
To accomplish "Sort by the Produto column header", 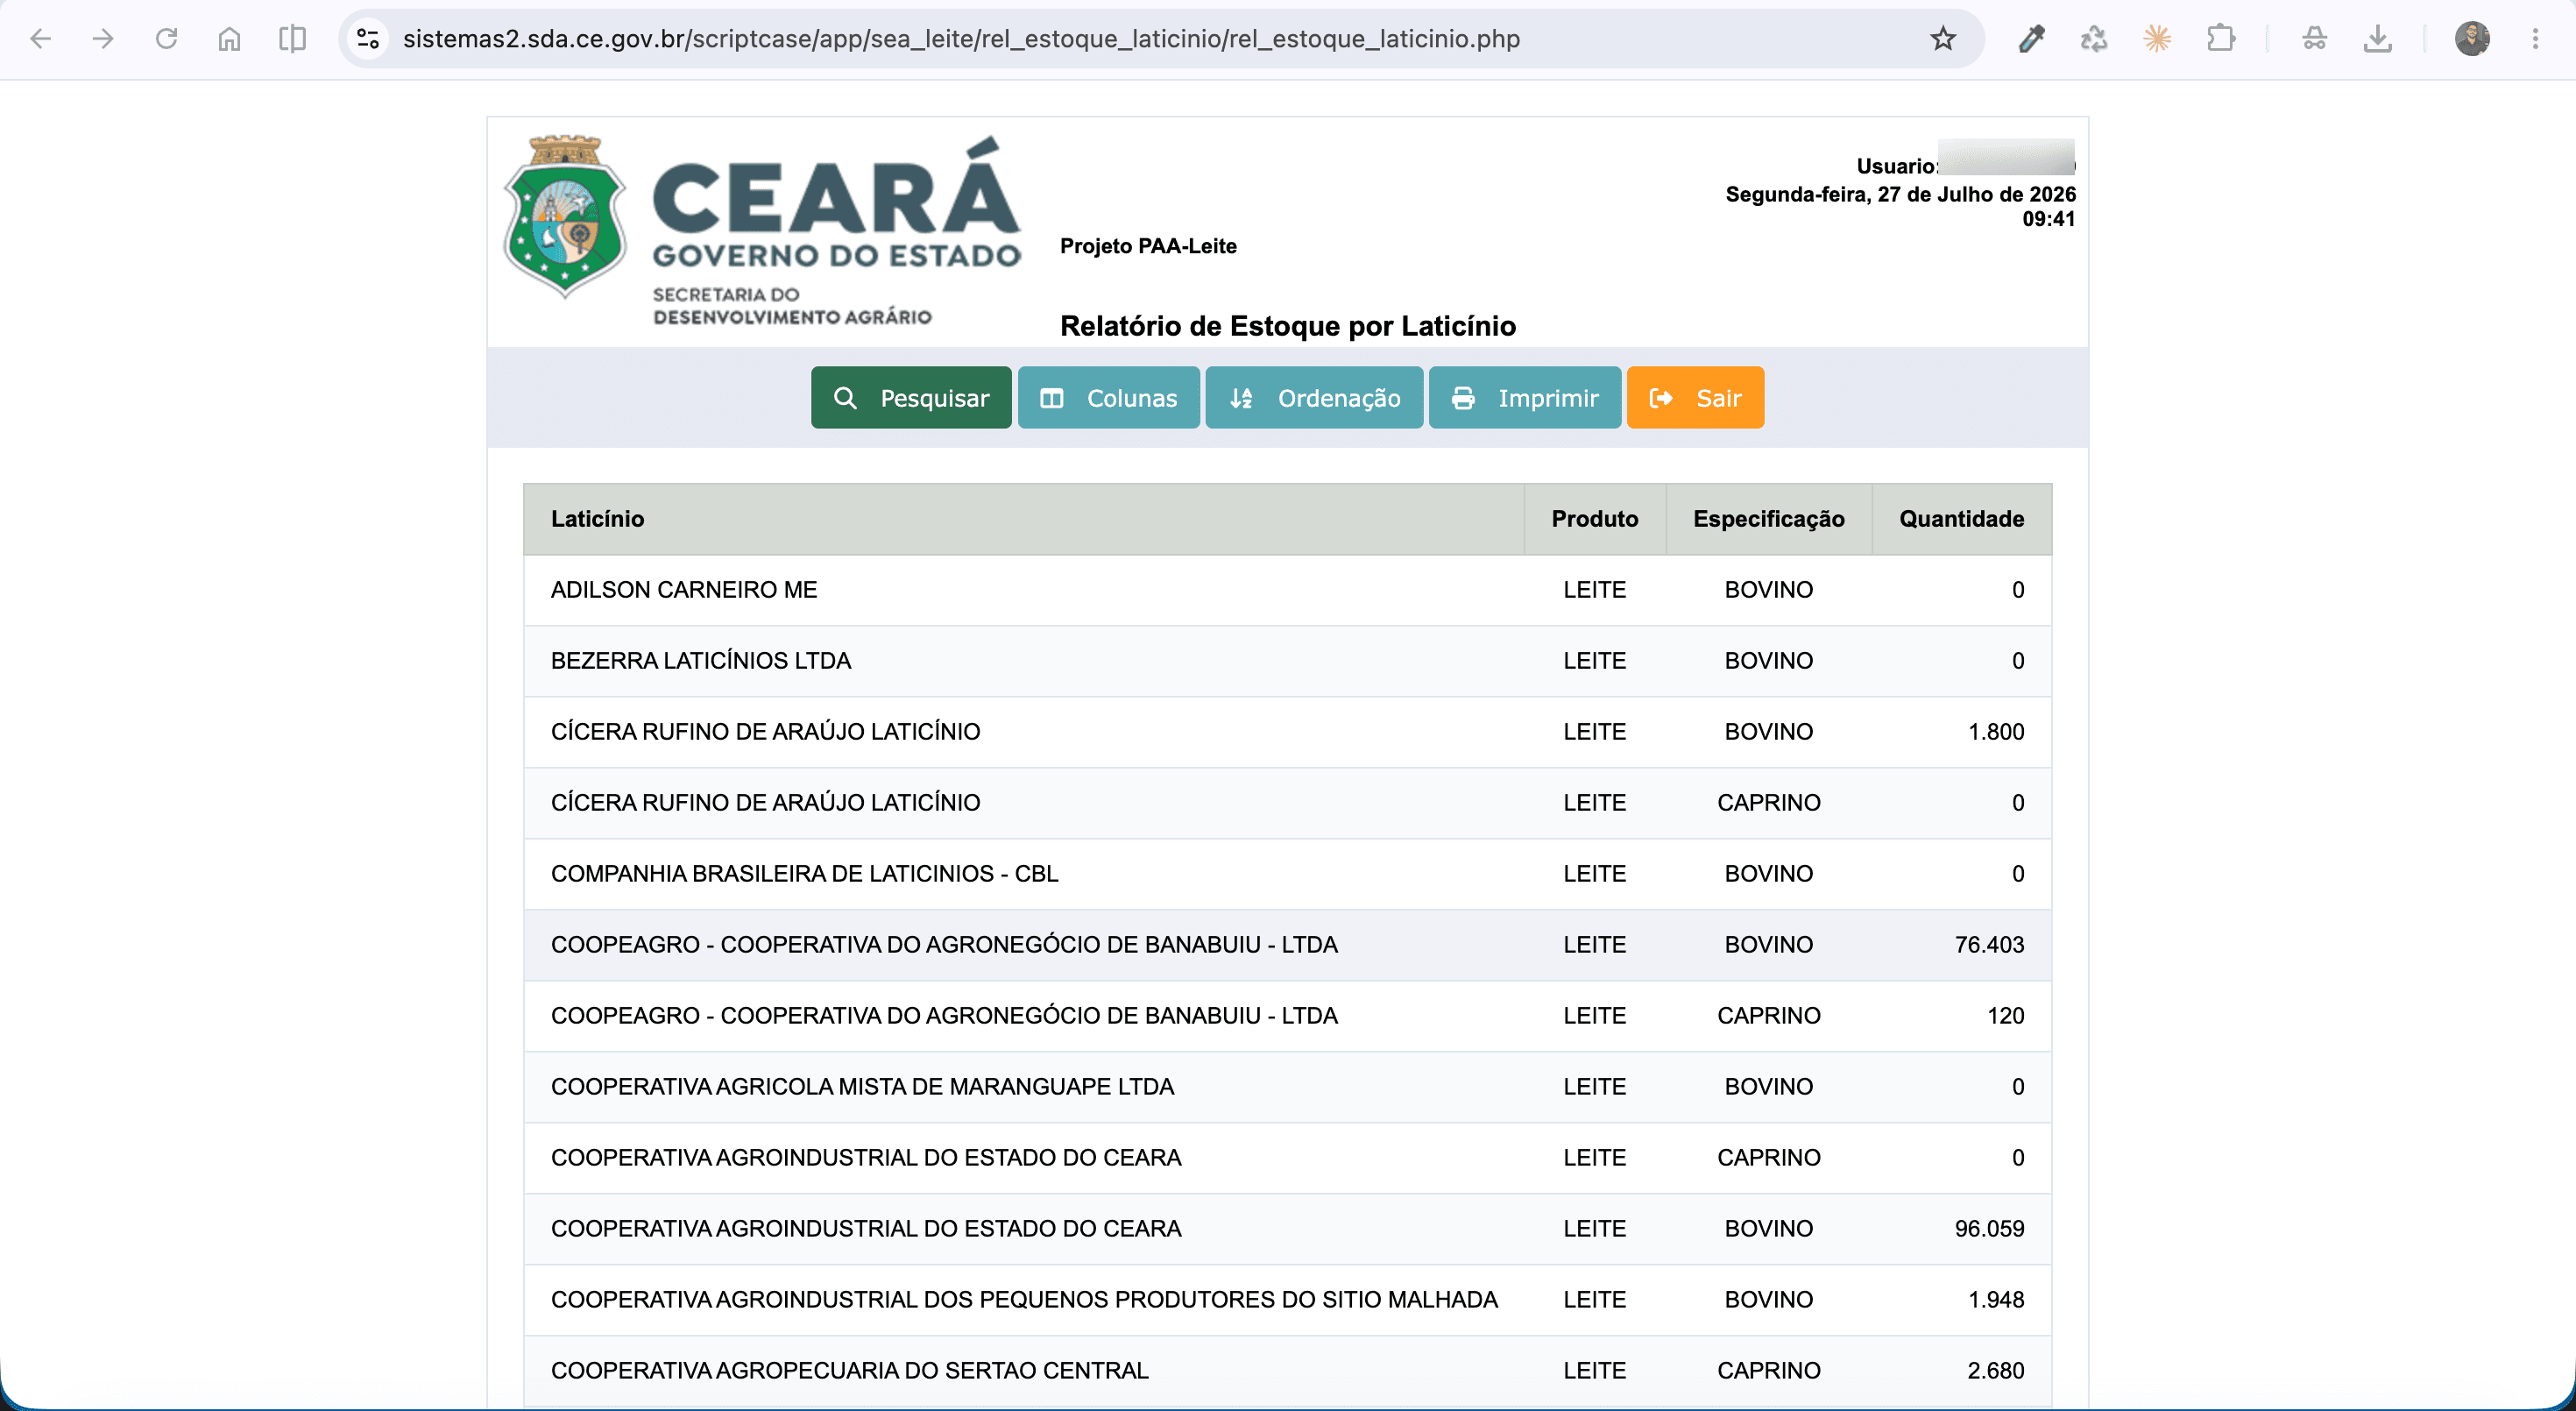I will click(1594, 519).
